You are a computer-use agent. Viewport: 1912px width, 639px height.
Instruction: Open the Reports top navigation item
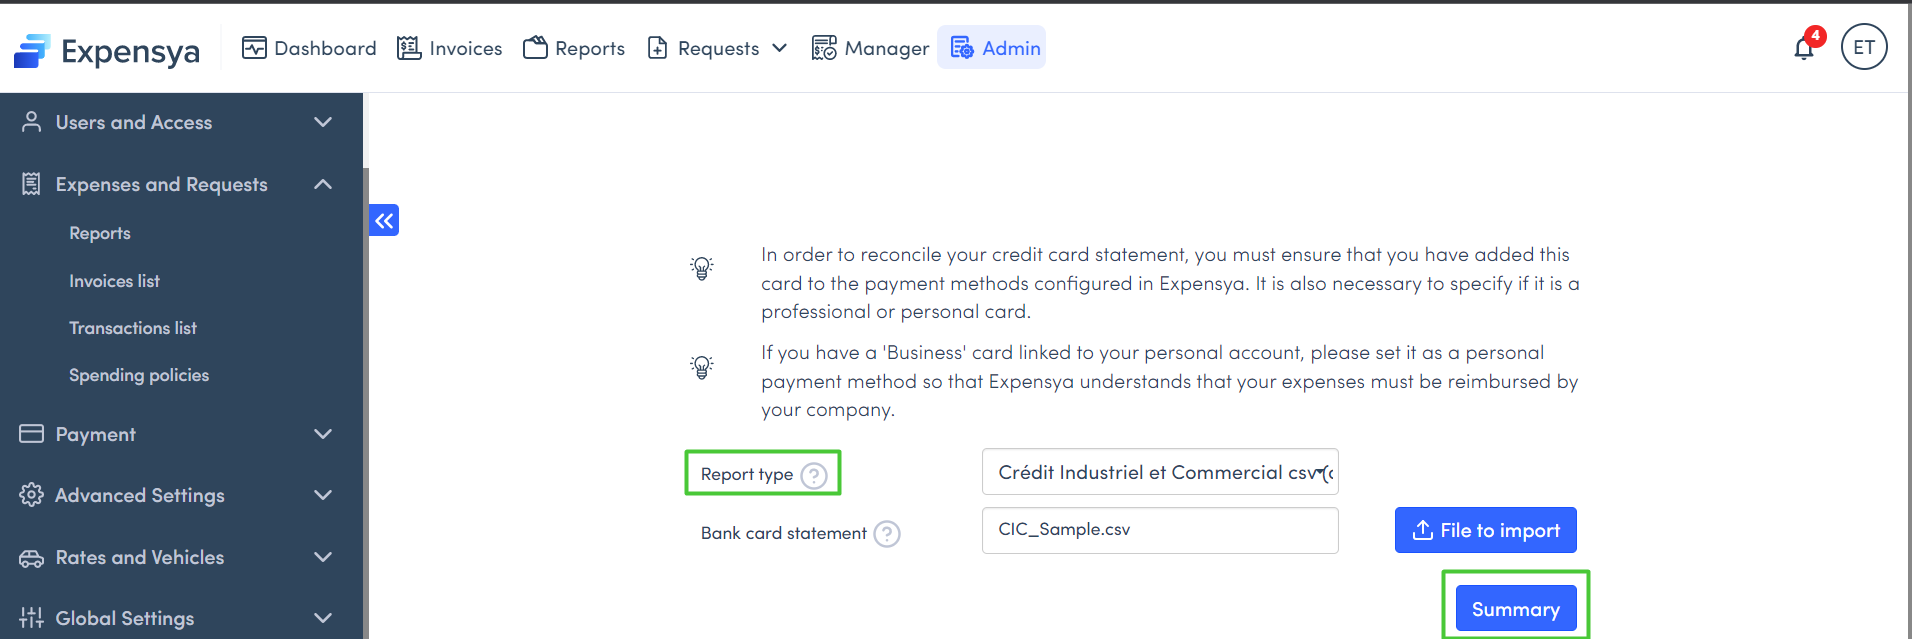(574, 48)
